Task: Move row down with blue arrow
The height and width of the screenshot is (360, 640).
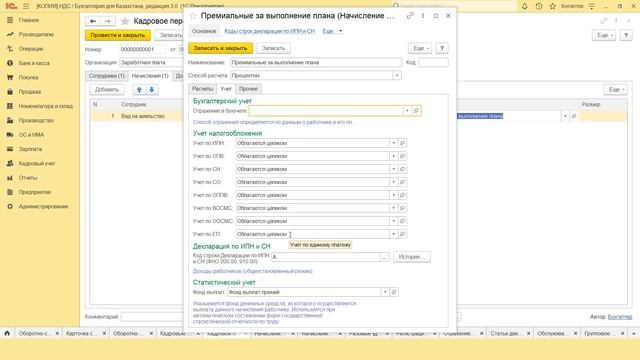Action: point(152,89)
